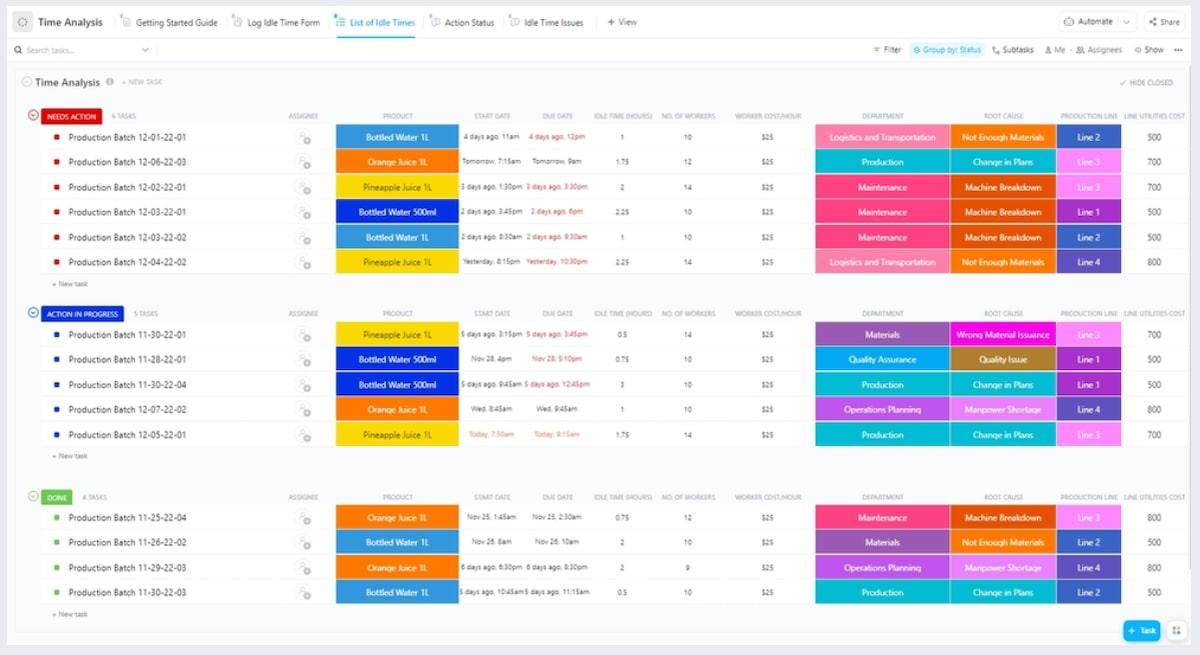The width and height of the screenshot is (1200, 655).
Task: Click the ellipsis icon for more view options
Action: (x=1180, y=49)
